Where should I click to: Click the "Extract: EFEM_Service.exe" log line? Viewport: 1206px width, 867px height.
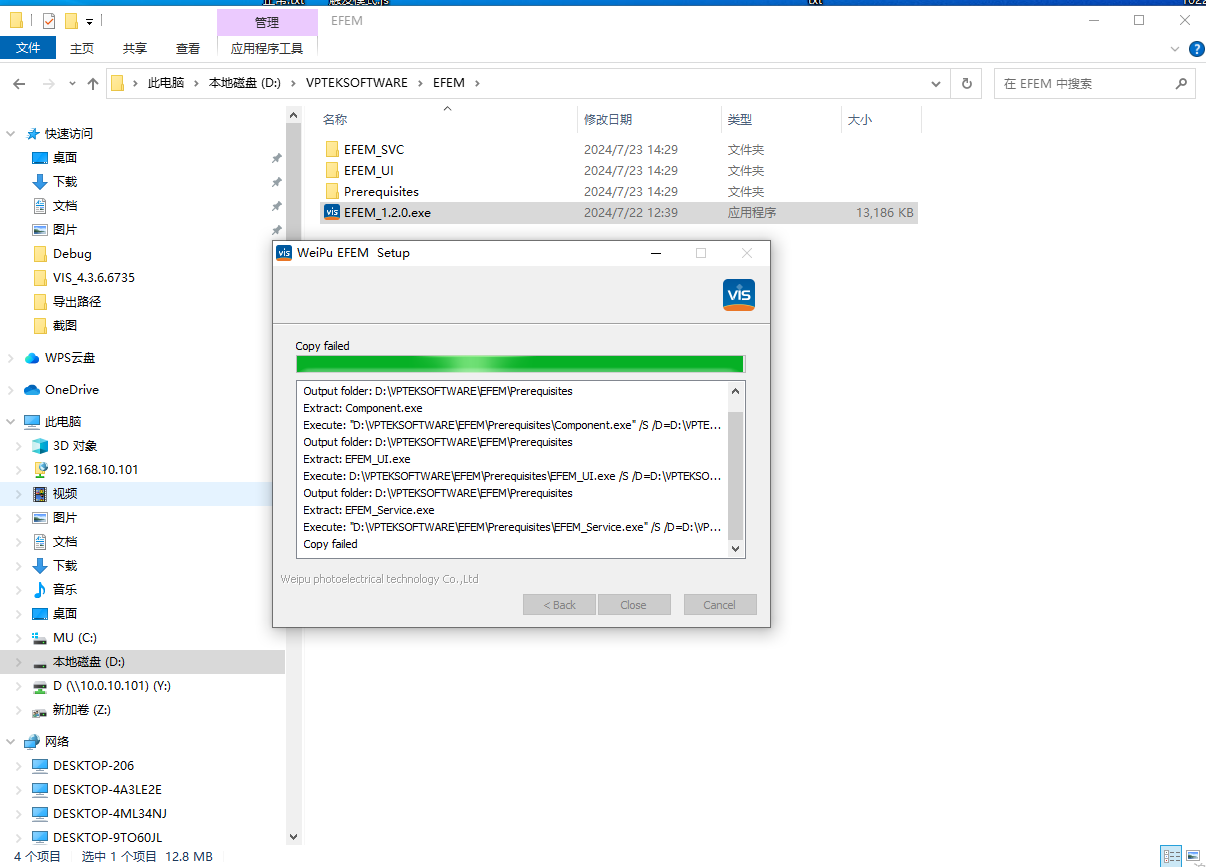pyautogui.click(x=369, y=510)
